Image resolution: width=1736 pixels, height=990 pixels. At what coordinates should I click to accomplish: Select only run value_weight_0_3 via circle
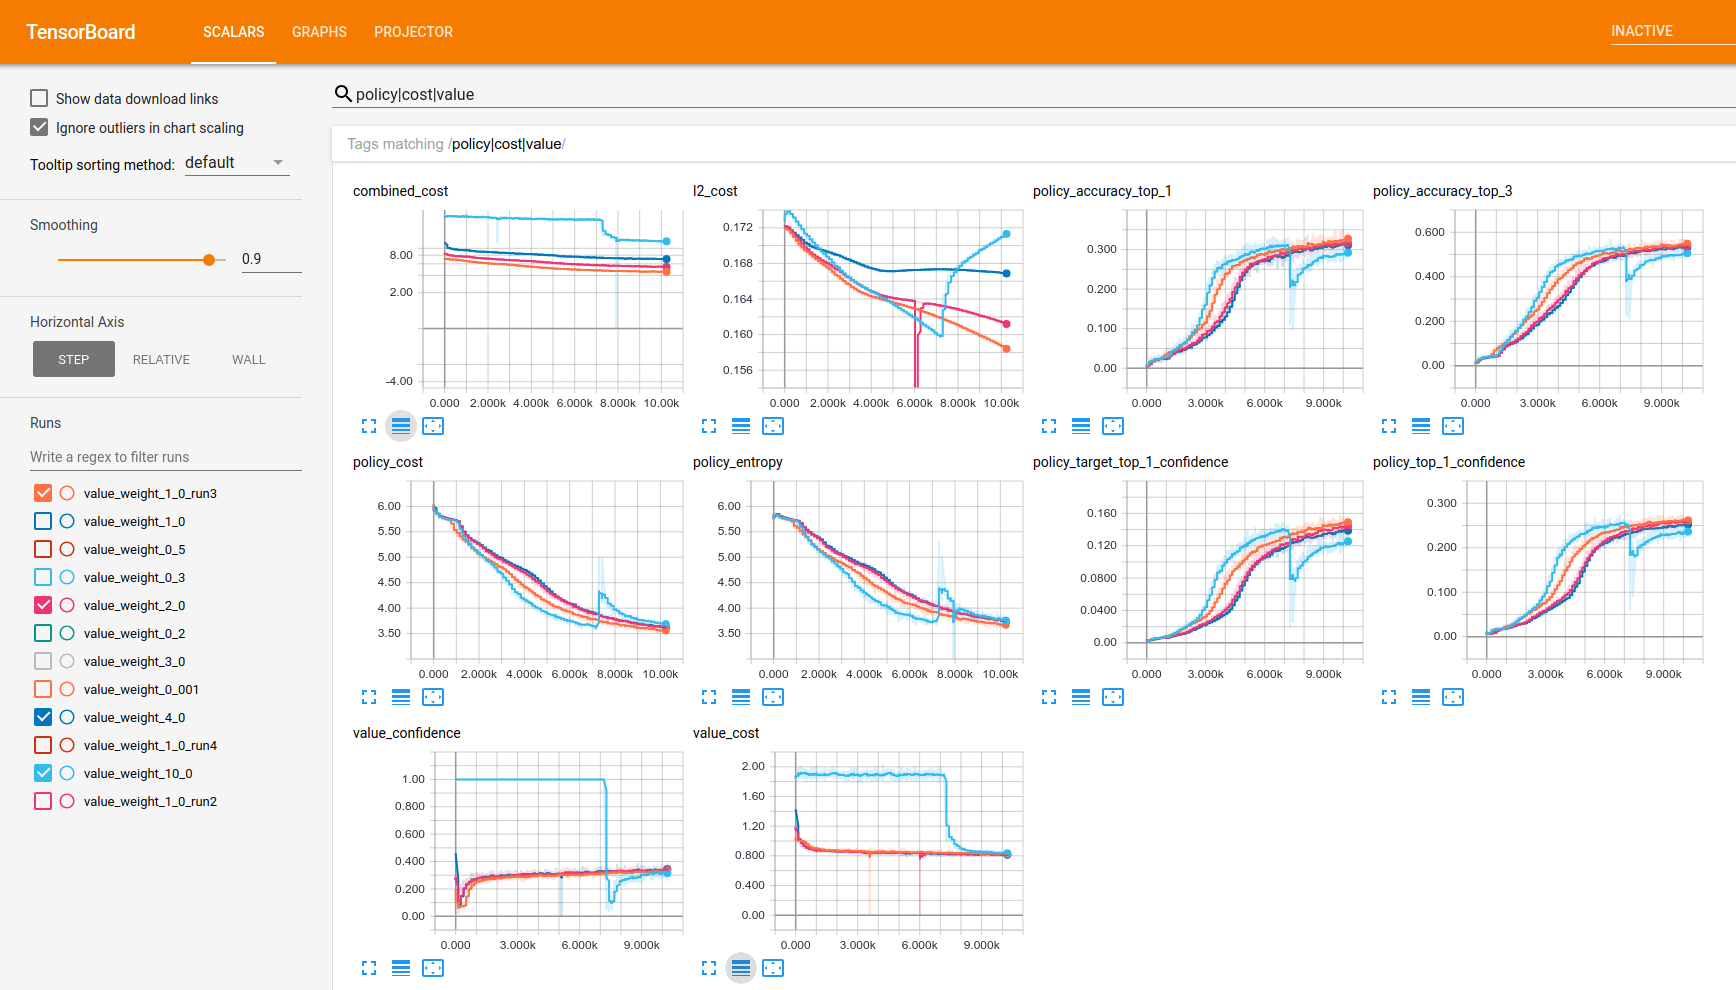tap(67, 577)
